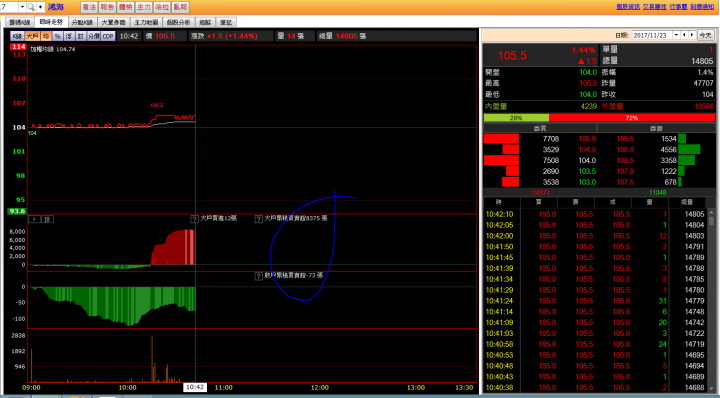Click the red 114 upper limit price label
Viewport: 720px width, 398px height.
point(18,47)
